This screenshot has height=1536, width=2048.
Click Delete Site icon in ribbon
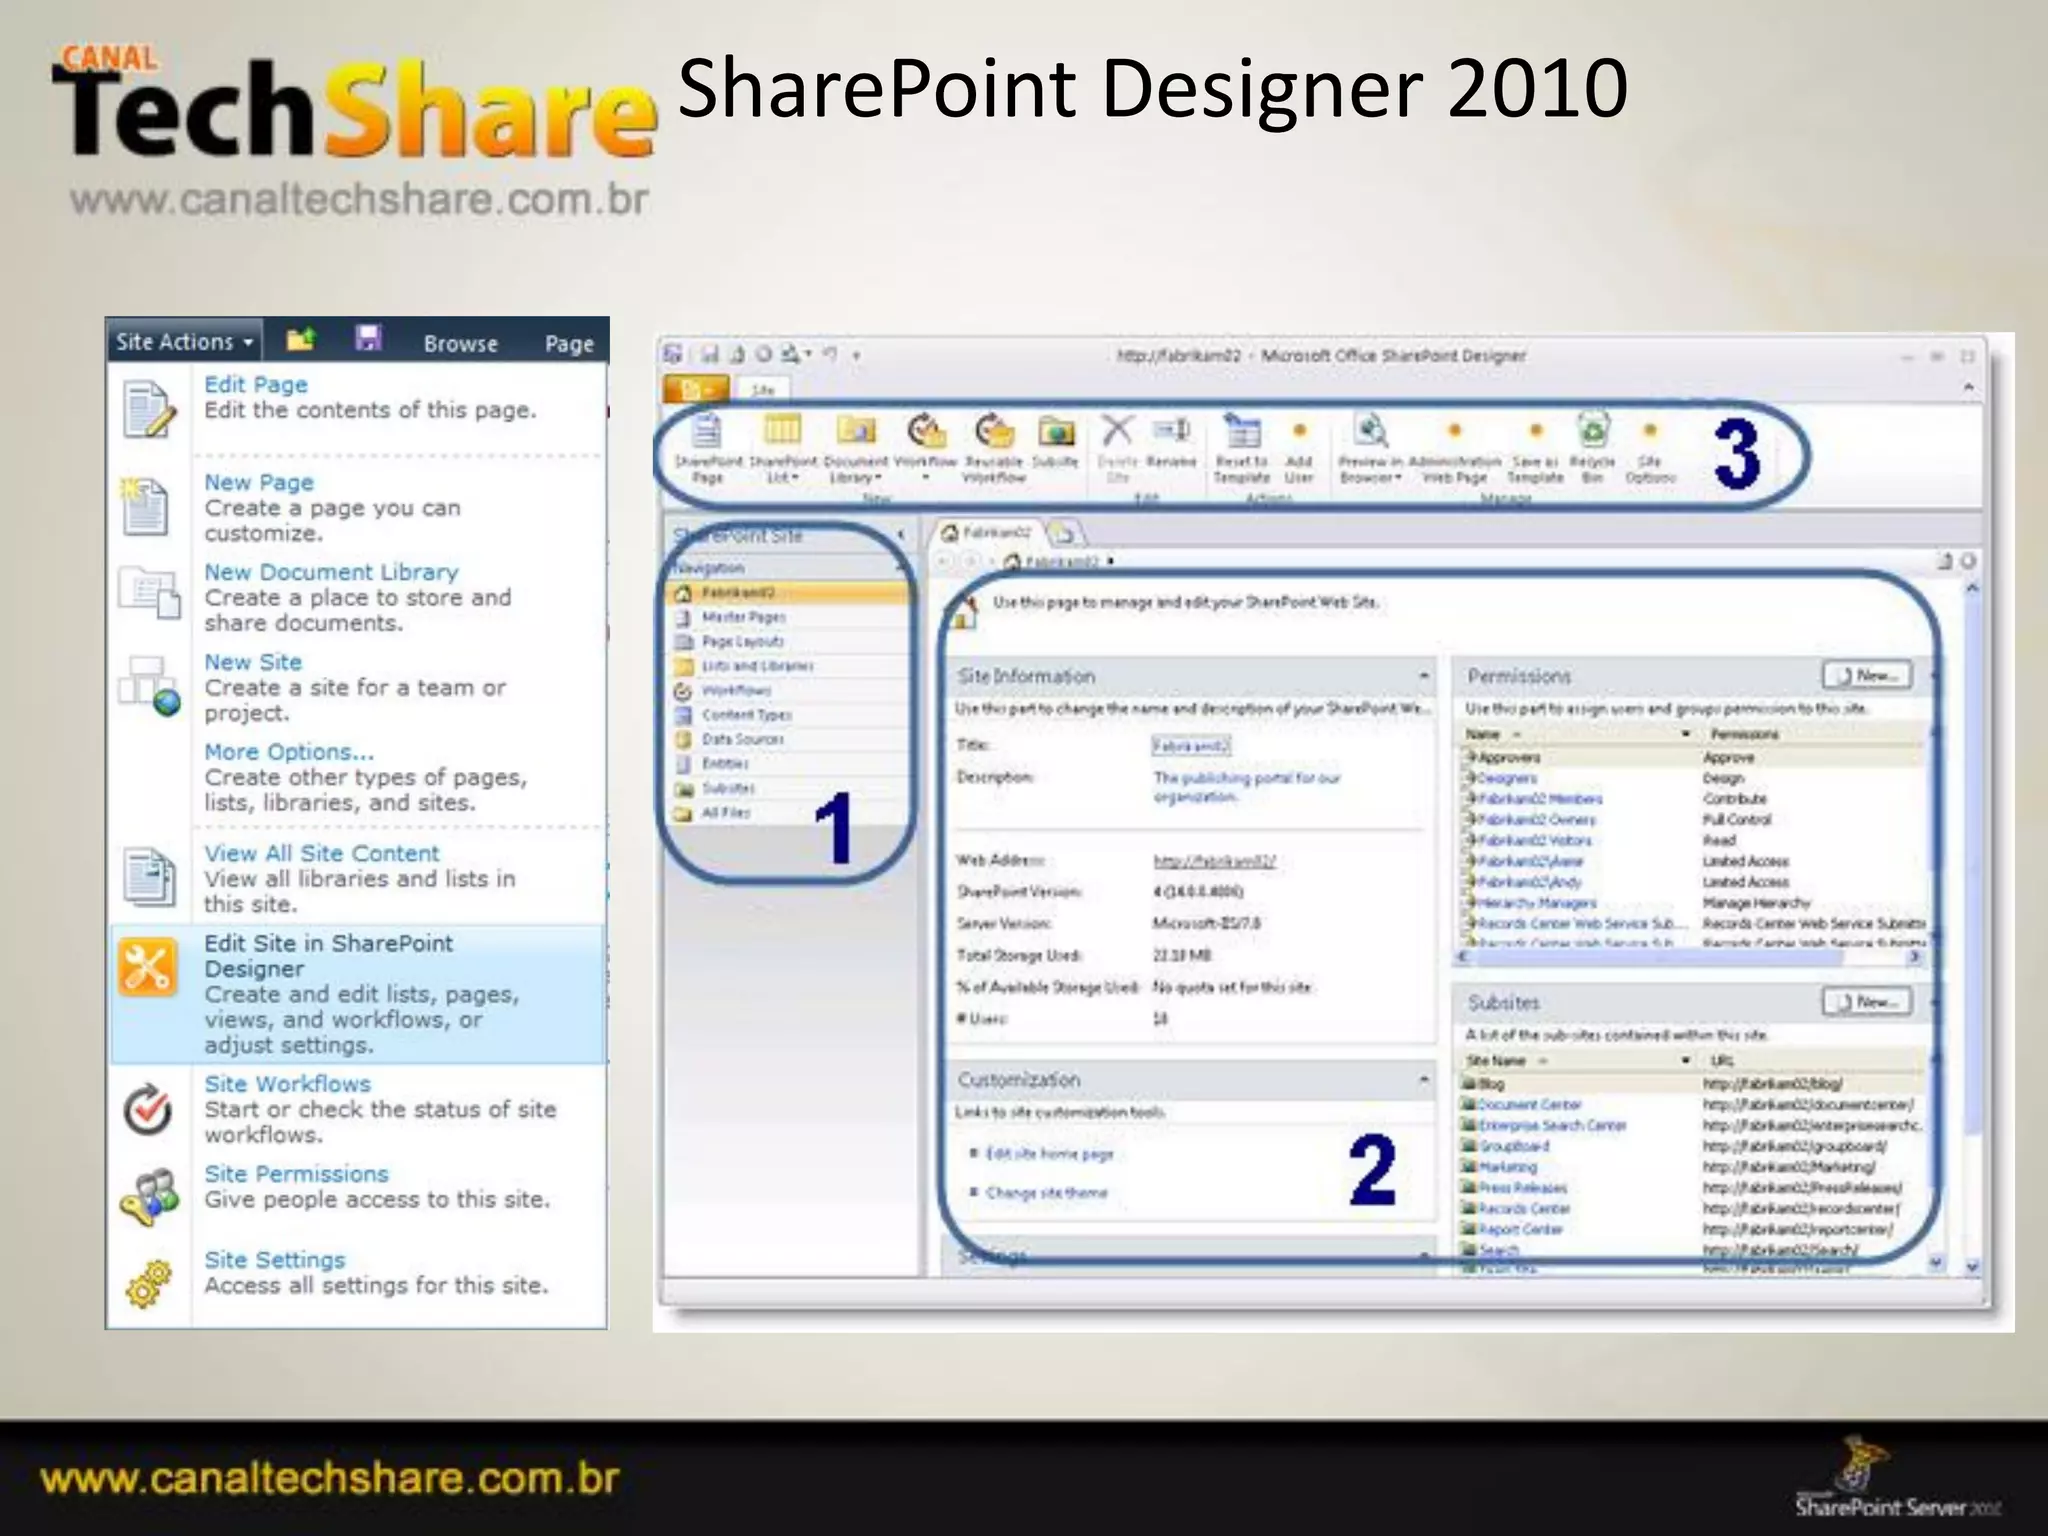coord(1117,431)
